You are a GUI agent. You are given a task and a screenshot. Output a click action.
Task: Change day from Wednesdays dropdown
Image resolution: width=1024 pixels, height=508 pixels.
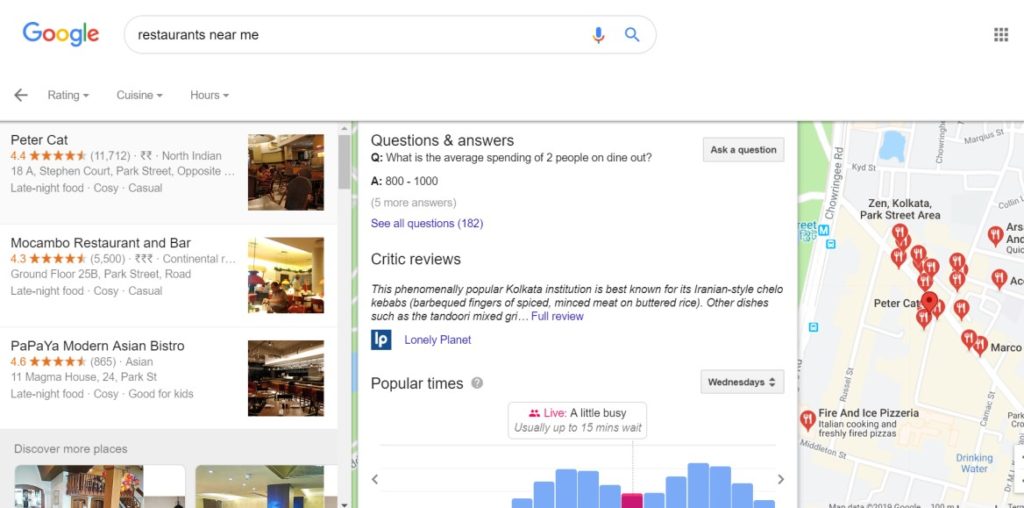(x=742, y=382)
